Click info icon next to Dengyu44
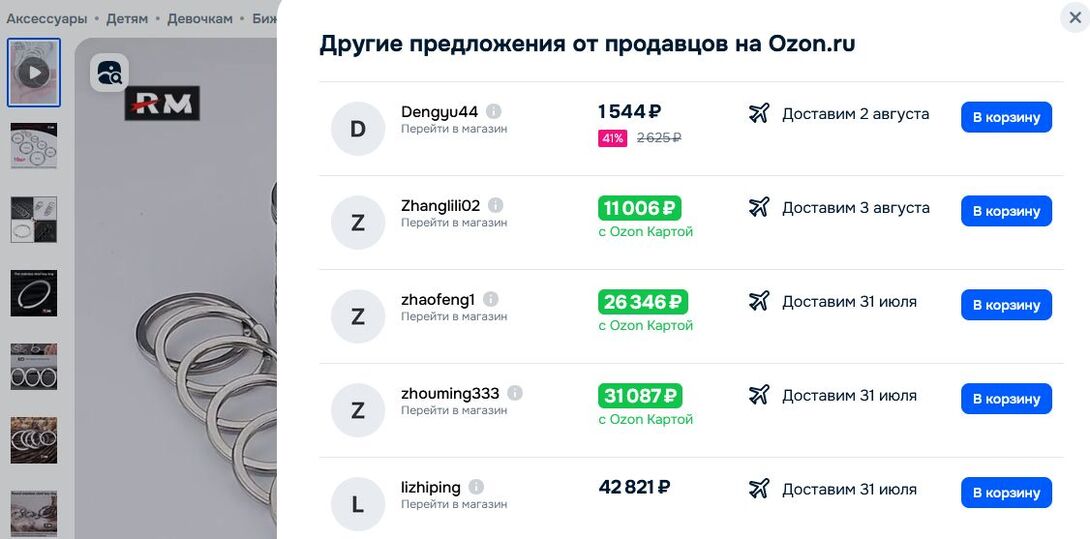Viewport: 1090px width, 539px height. point(494,111)
